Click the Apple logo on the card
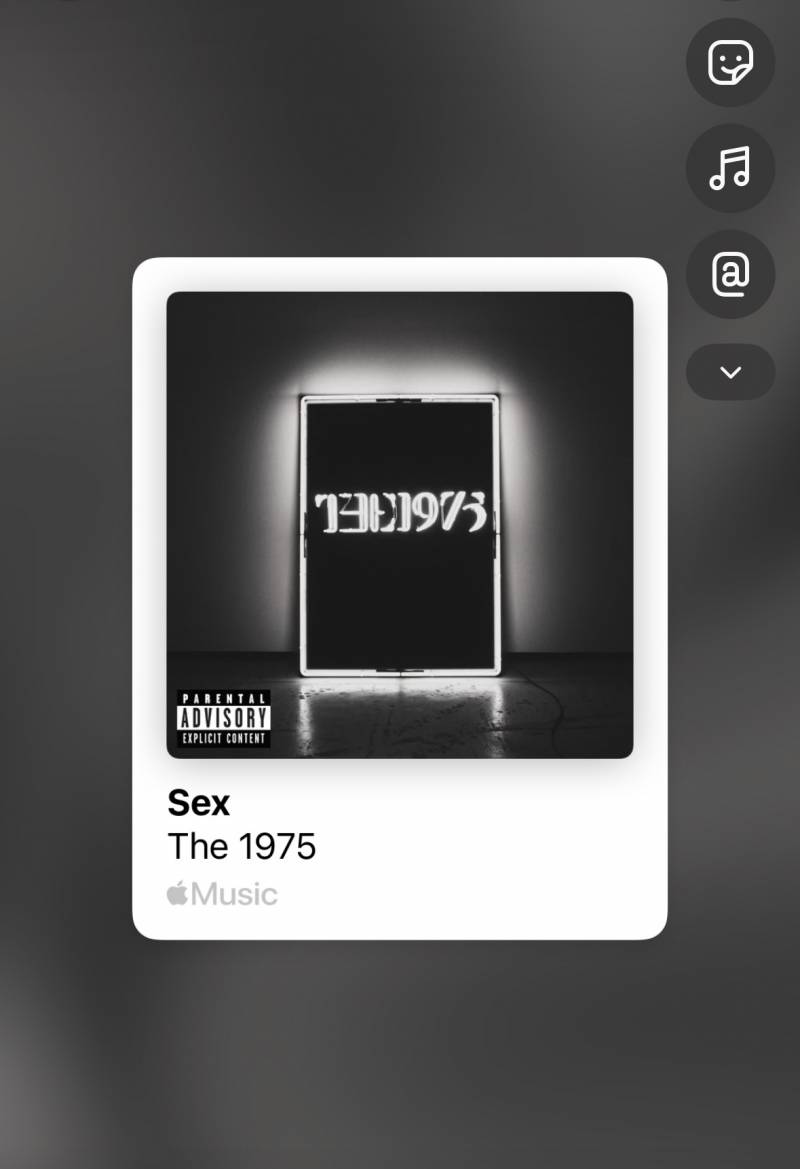Viewport: 800px width, 1169px height. pyautogui.click(x=177, y=893)
